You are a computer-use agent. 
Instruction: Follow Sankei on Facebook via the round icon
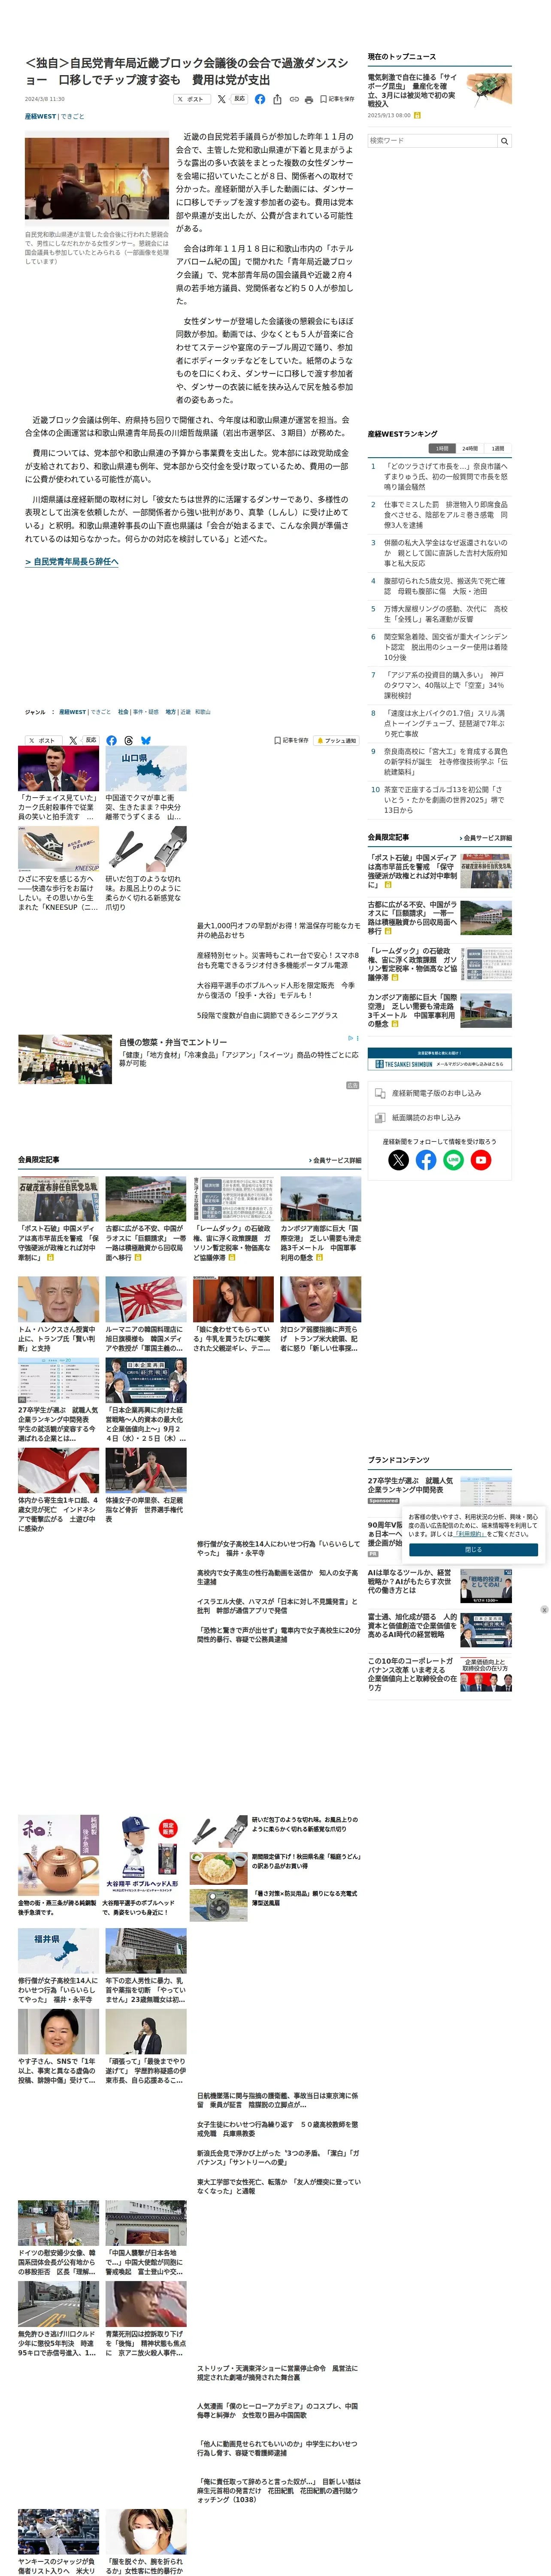(426, 1161)
